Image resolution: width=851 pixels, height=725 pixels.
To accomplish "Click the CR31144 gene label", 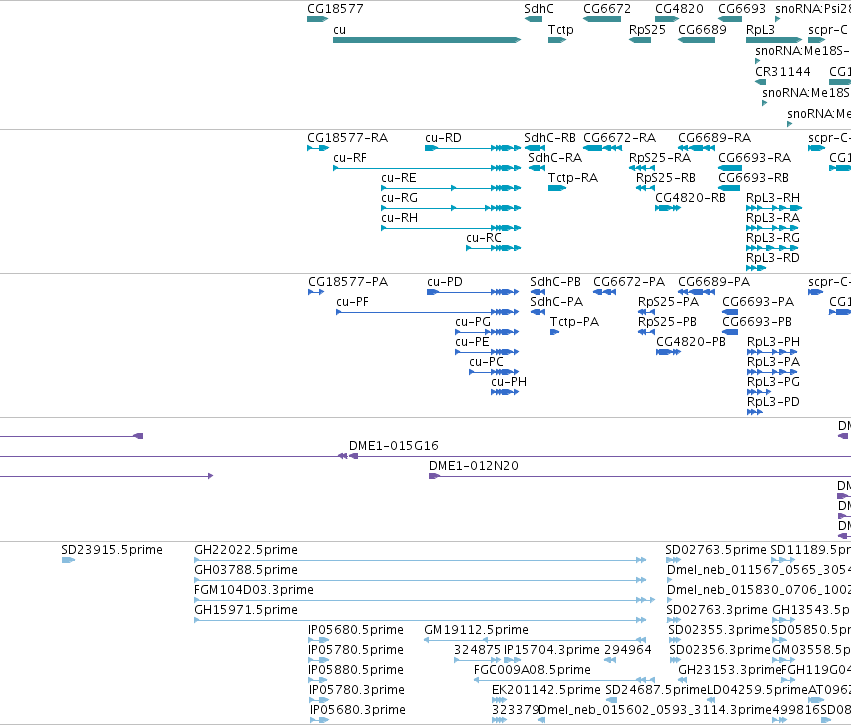I will [x=783, y=72].
